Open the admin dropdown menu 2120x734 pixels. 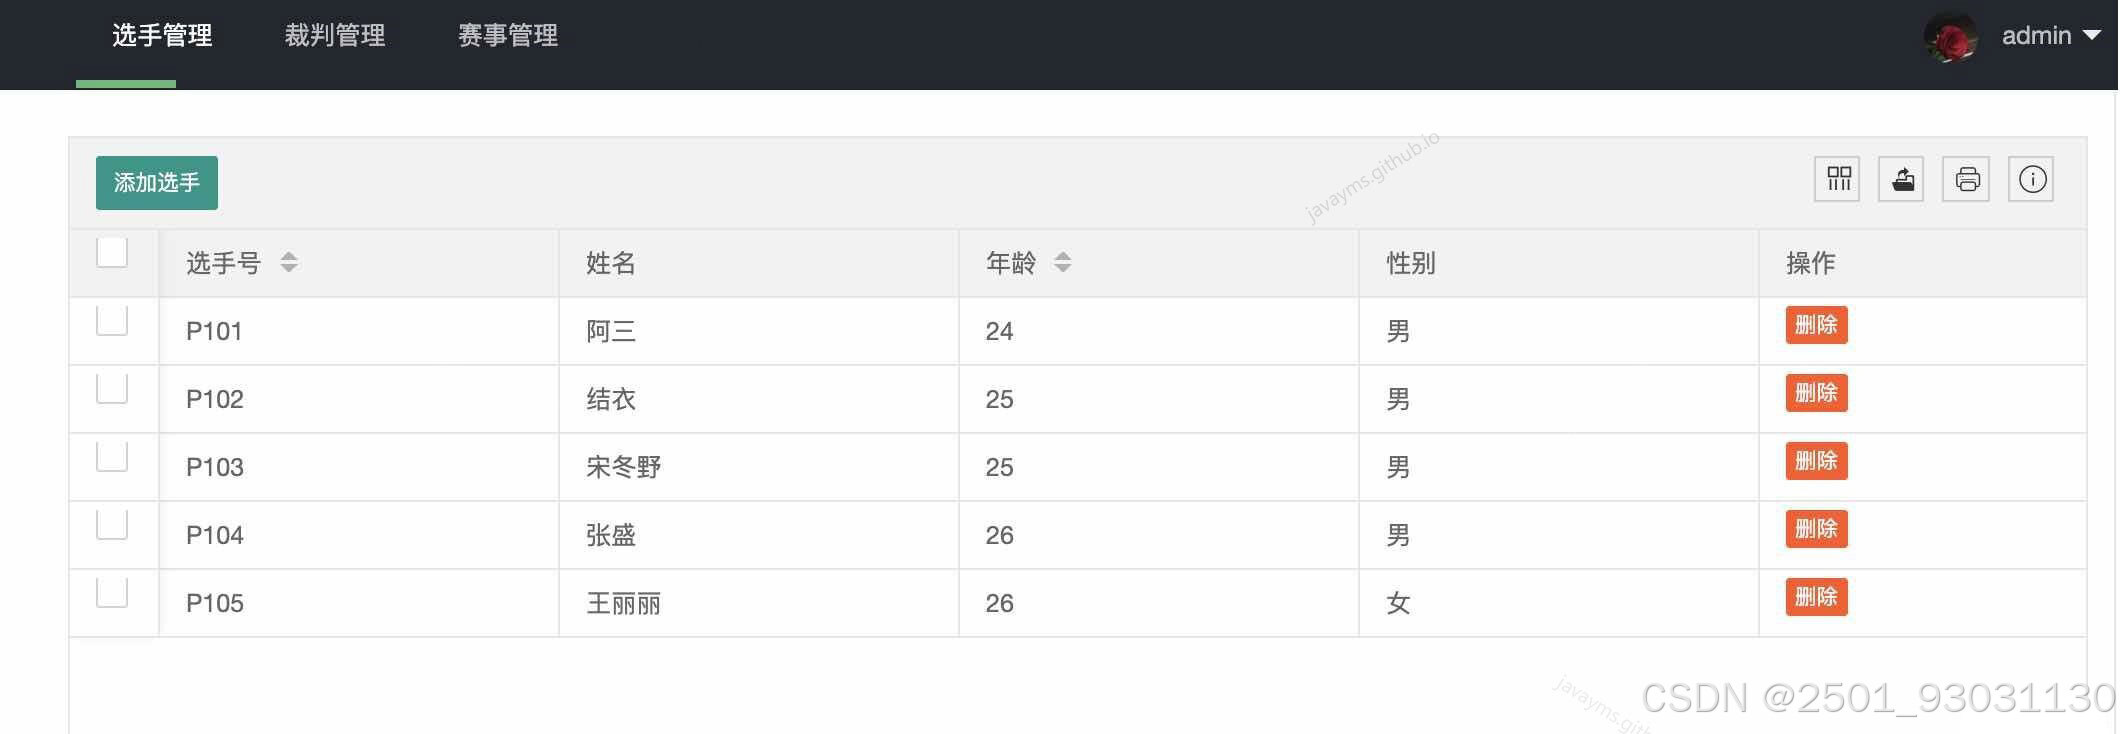point(2093,36)
